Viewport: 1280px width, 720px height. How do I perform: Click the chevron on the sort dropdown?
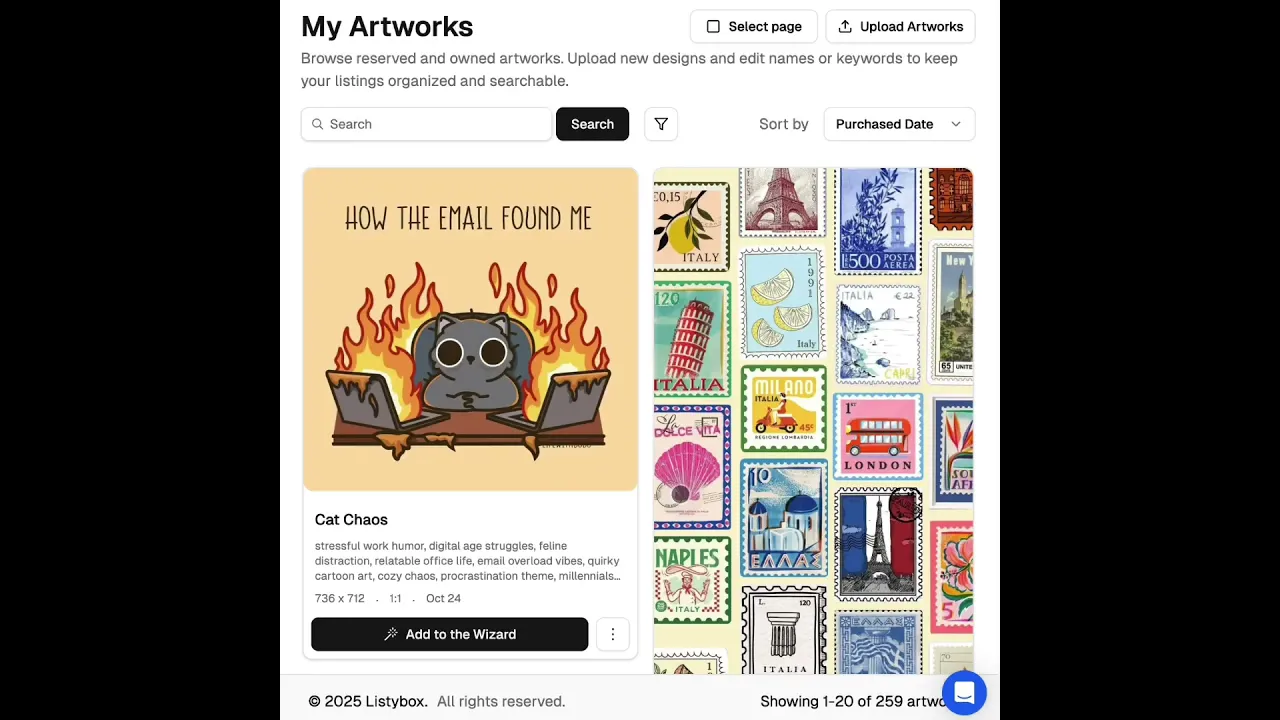pyautogui.click(x=956, y=124)
